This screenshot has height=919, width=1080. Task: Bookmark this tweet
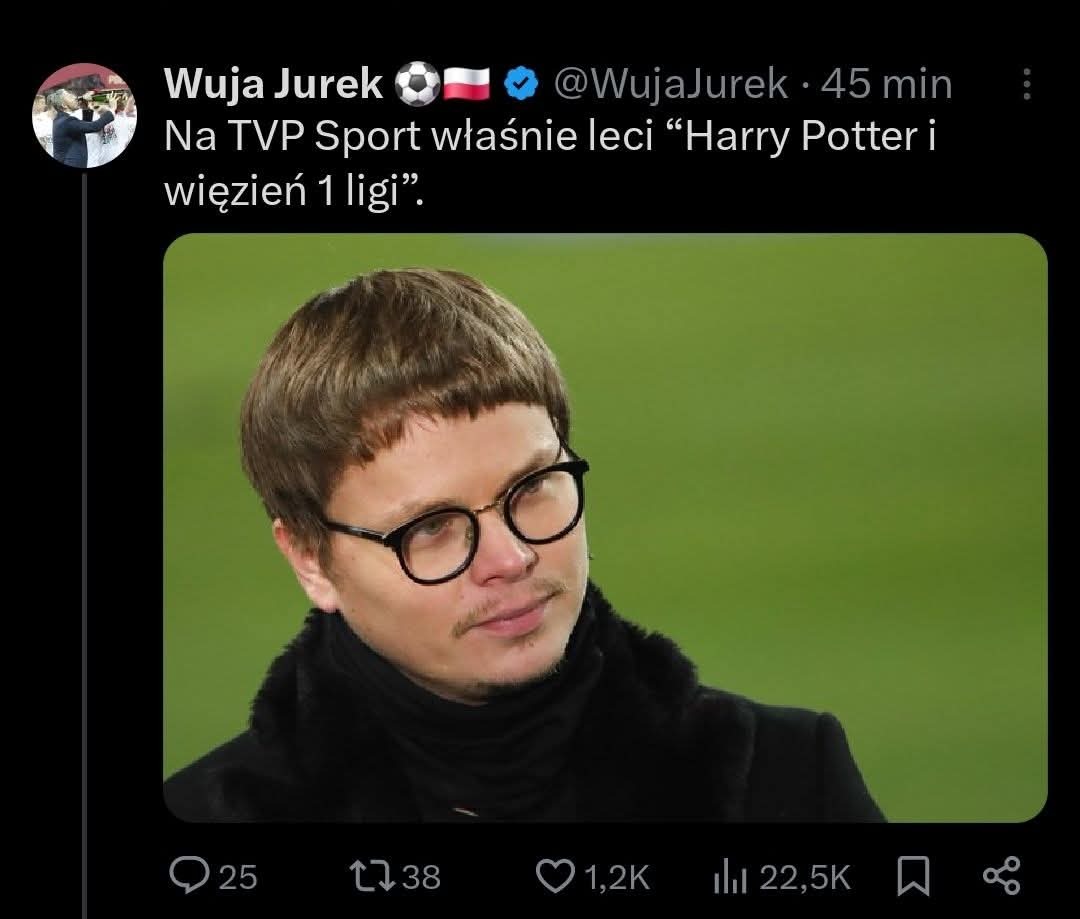pos(912,877)
